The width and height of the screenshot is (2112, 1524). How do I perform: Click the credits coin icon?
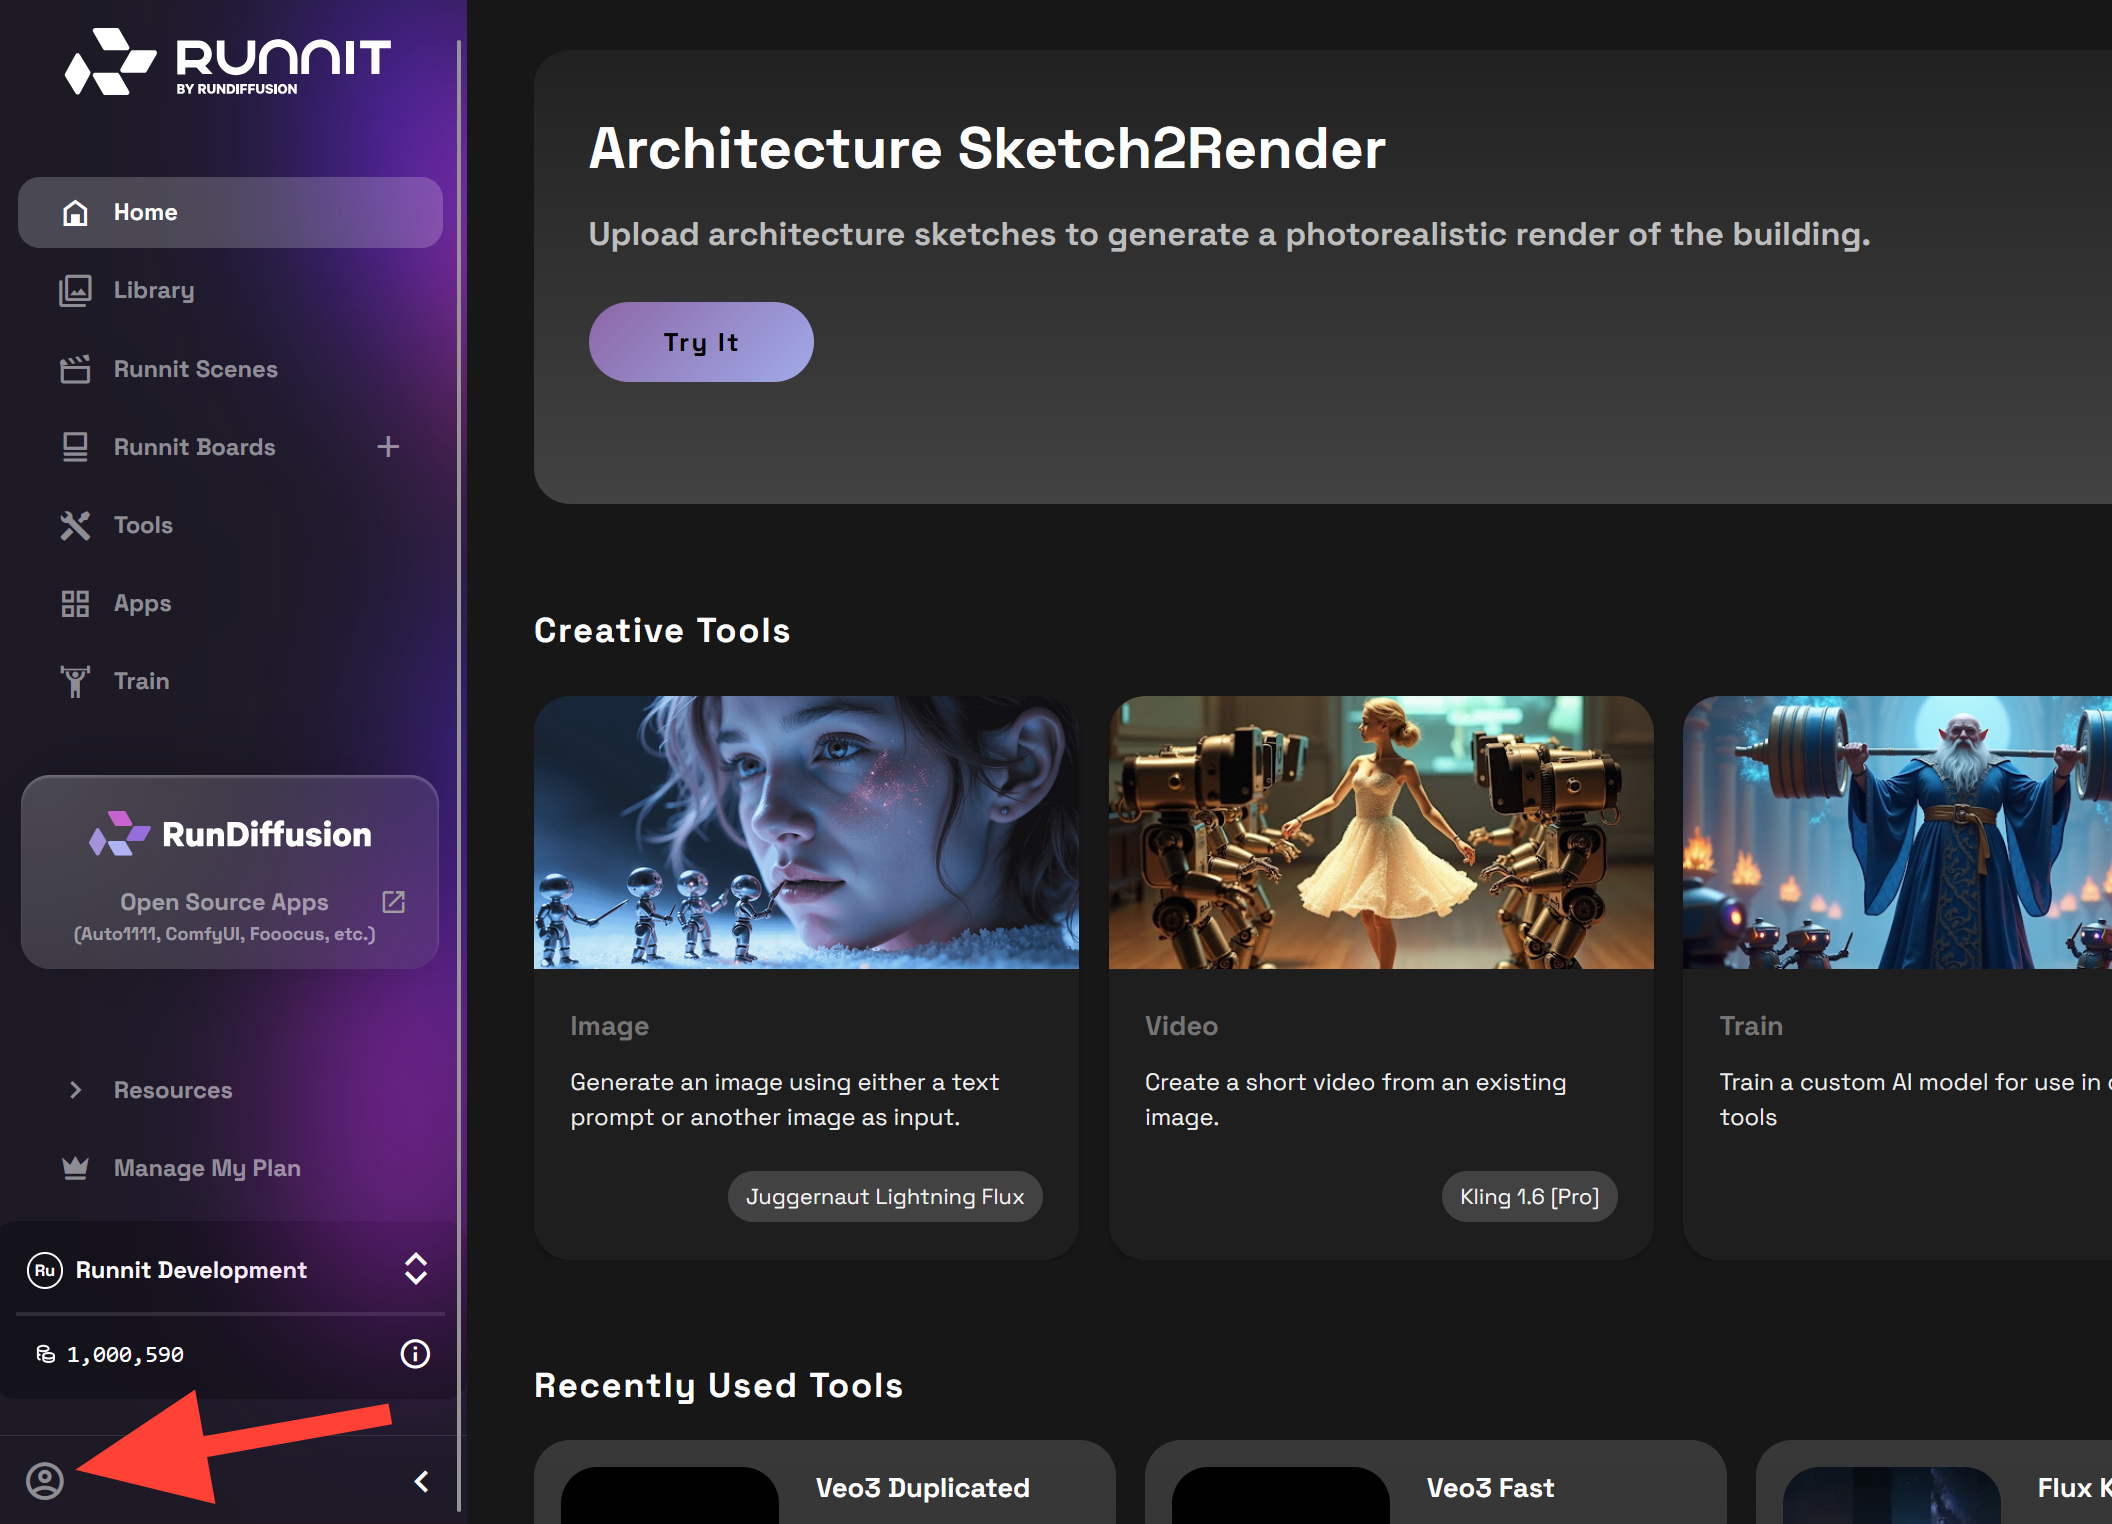(46, 1354)
